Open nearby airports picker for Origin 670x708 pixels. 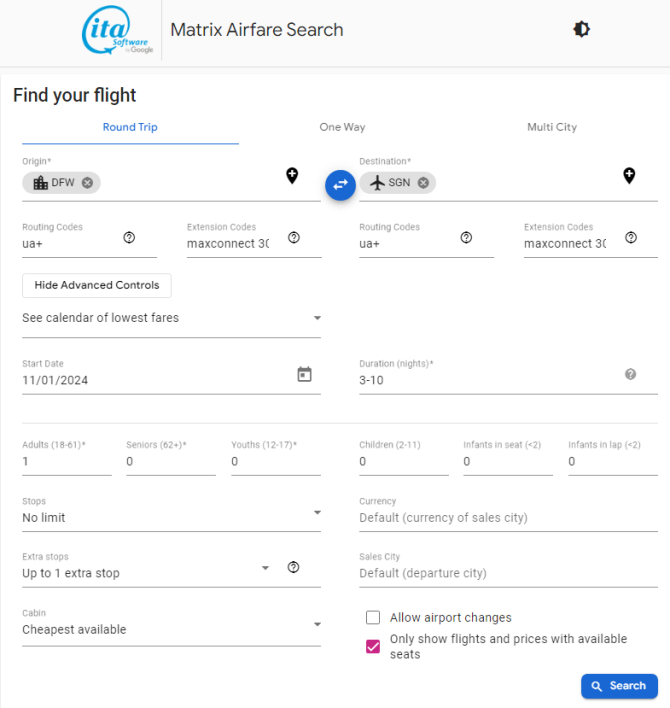(x=292, y=175)
